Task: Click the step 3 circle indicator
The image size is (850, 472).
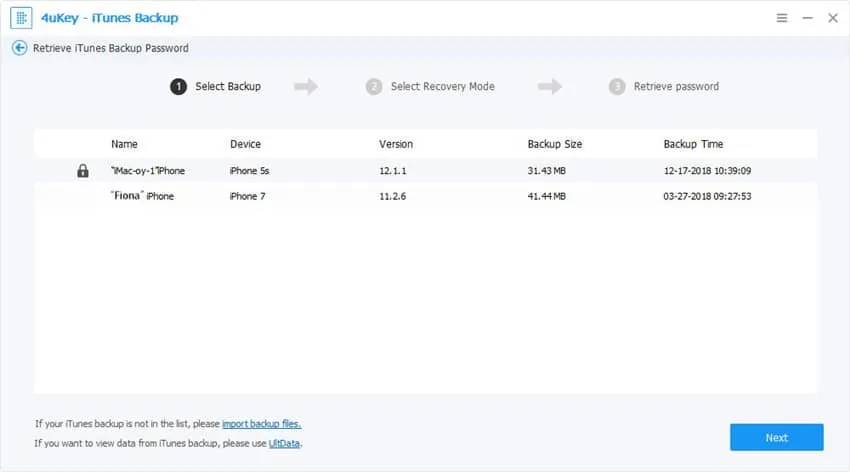Action: (617, 87)
